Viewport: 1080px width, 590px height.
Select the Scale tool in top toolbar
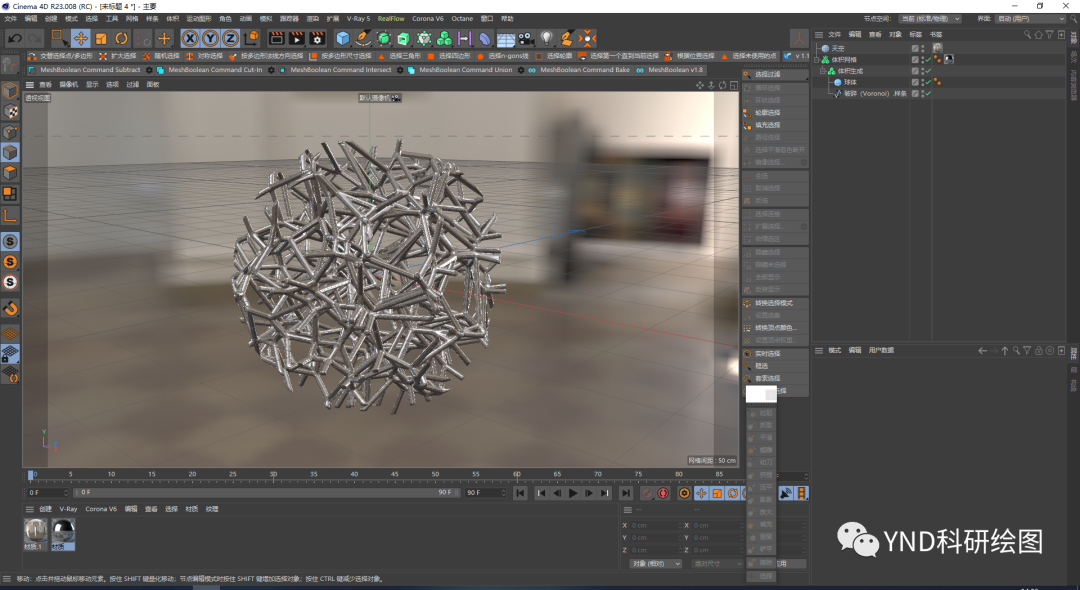pyautogui.click(x=101, y=39)
